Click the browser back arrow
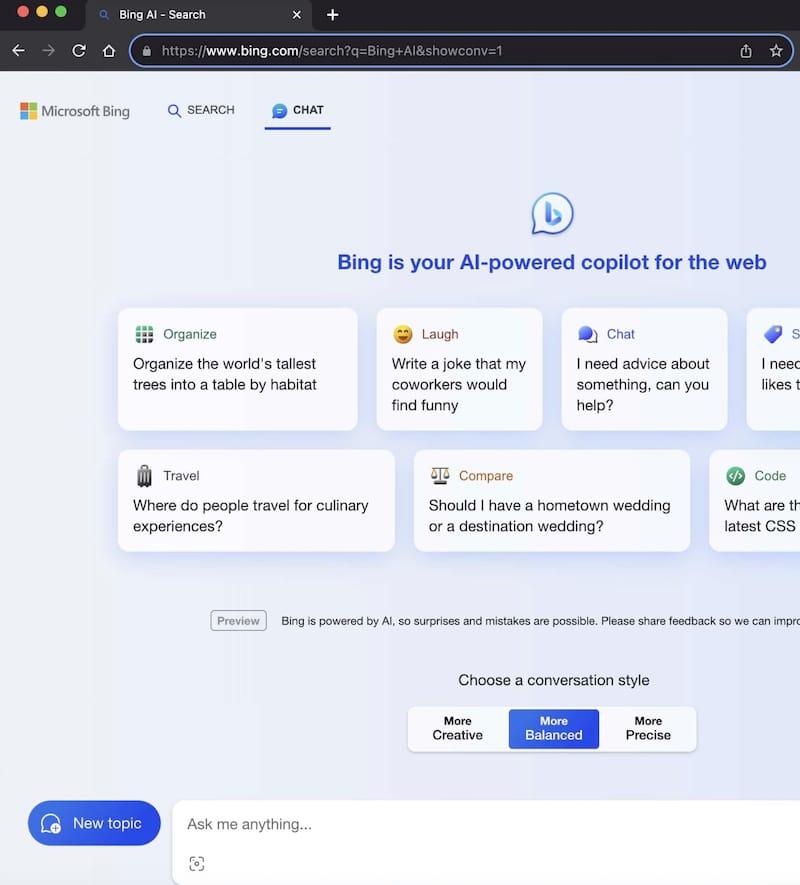Screen dimensions: 800x885 tap(19, 51)
